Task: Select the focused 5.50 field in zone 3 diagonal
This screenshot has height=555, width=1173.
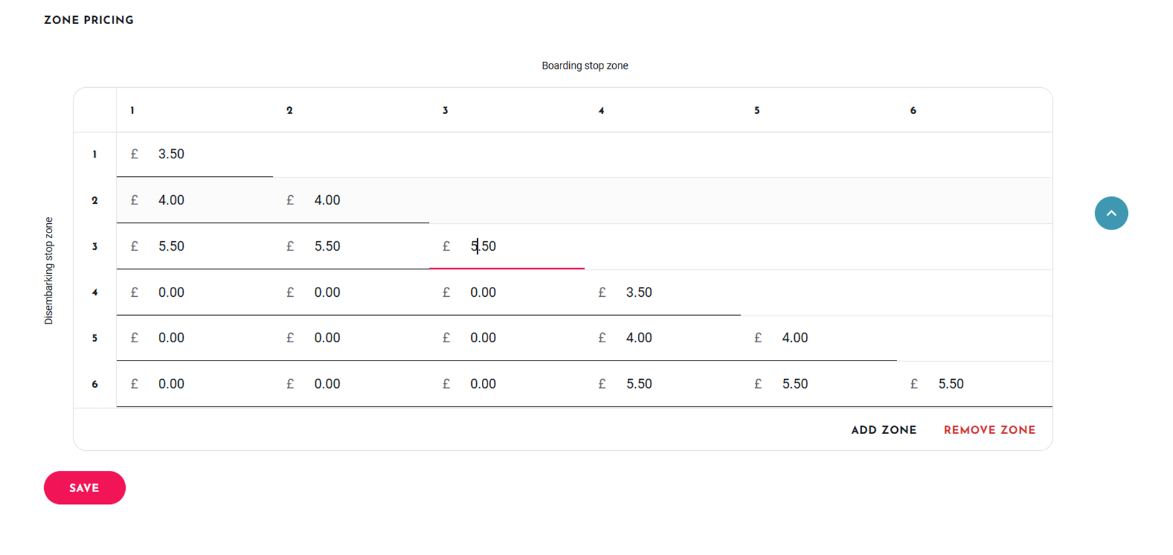Action: (506, 246)
